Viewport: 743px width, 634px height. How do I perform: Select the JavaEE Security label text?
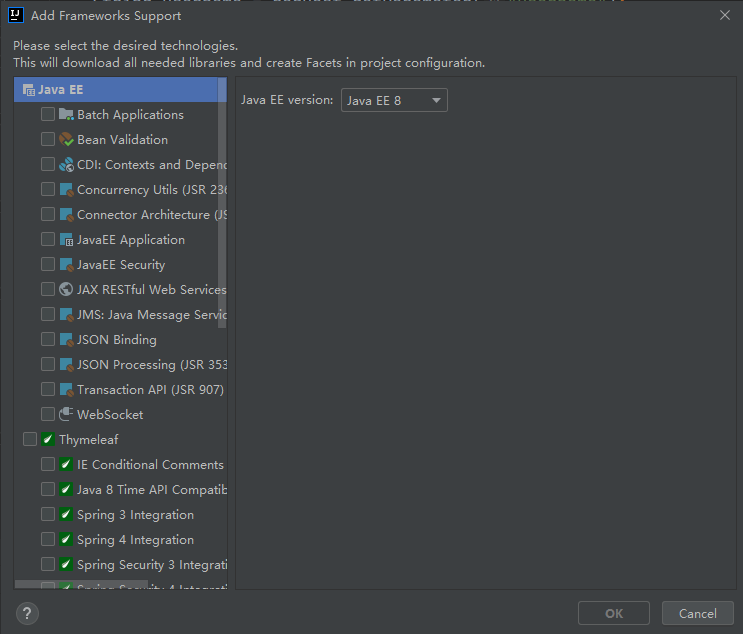121,265
